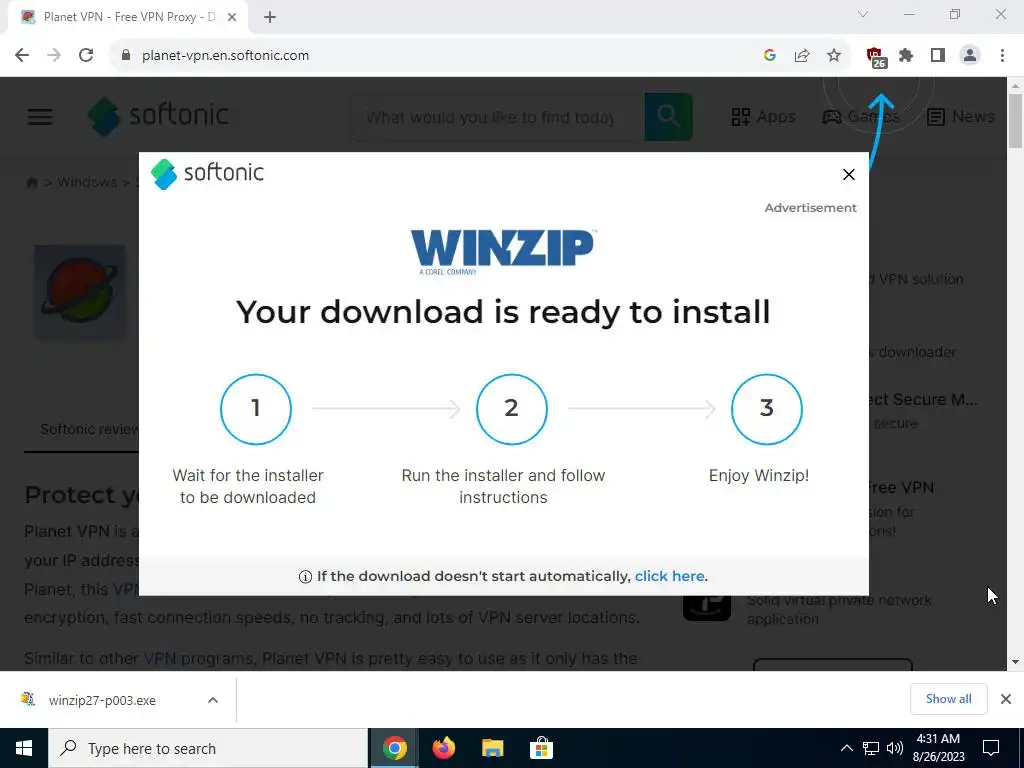This screenshot has height=768, width=1024.
Task: Open Softonic hamburger menu
Action: [x=40, y=117]
